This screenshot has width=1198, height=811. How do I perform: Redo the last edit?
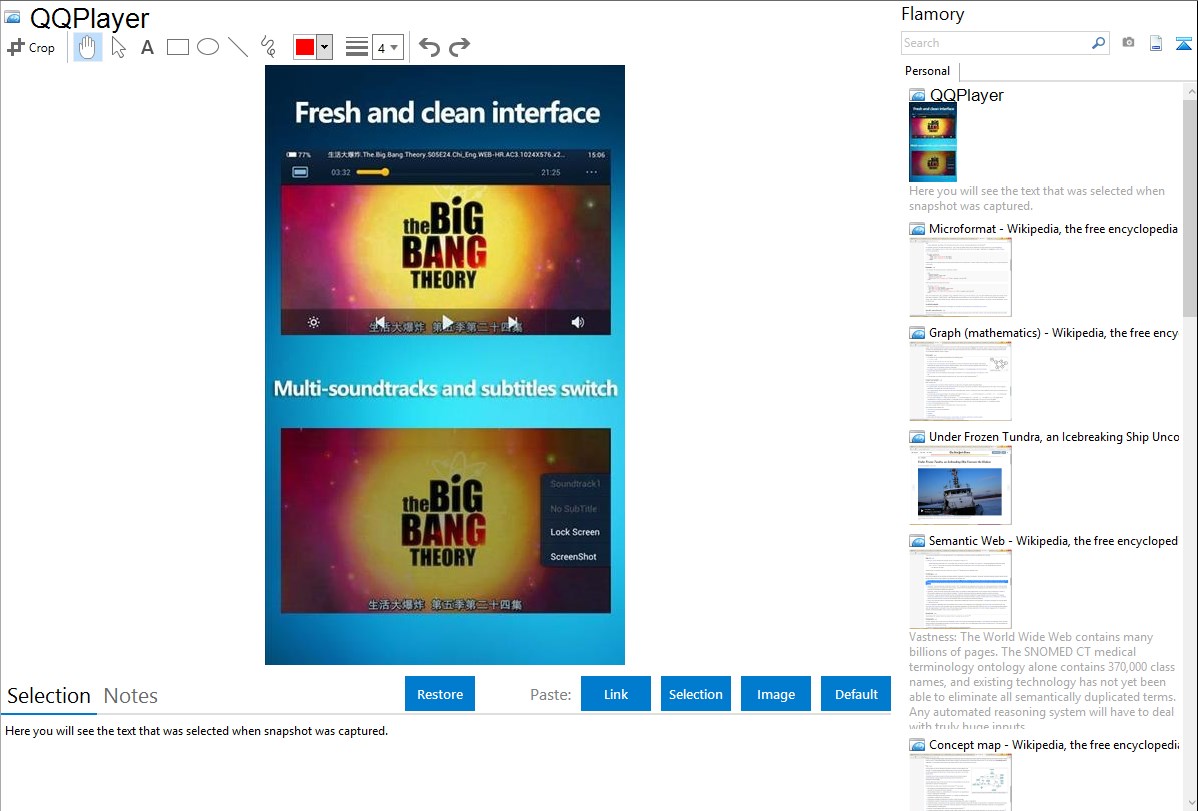point(459,47)
